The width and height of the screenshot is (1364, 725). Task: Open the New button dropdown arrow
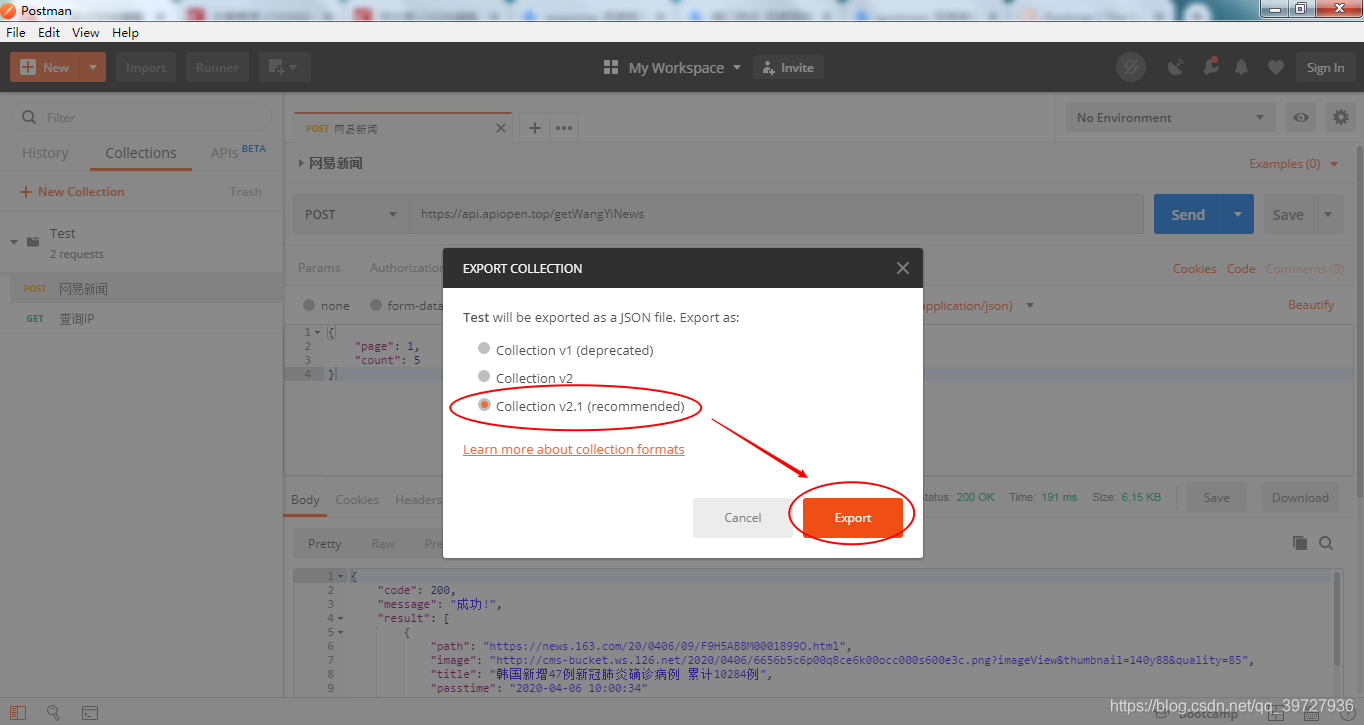click(93, 67)
